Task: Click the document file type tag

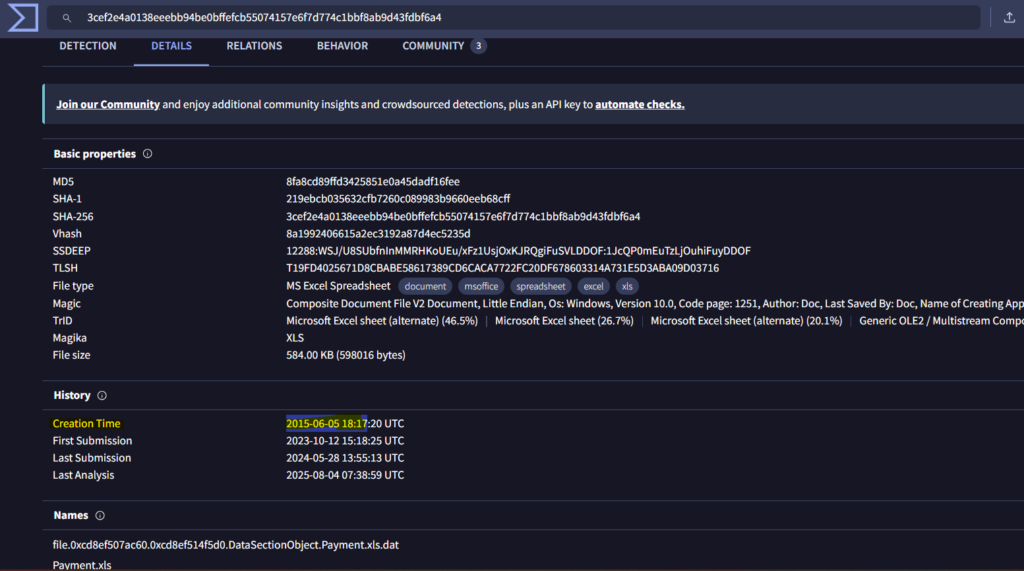Action: tap(425, 286)
